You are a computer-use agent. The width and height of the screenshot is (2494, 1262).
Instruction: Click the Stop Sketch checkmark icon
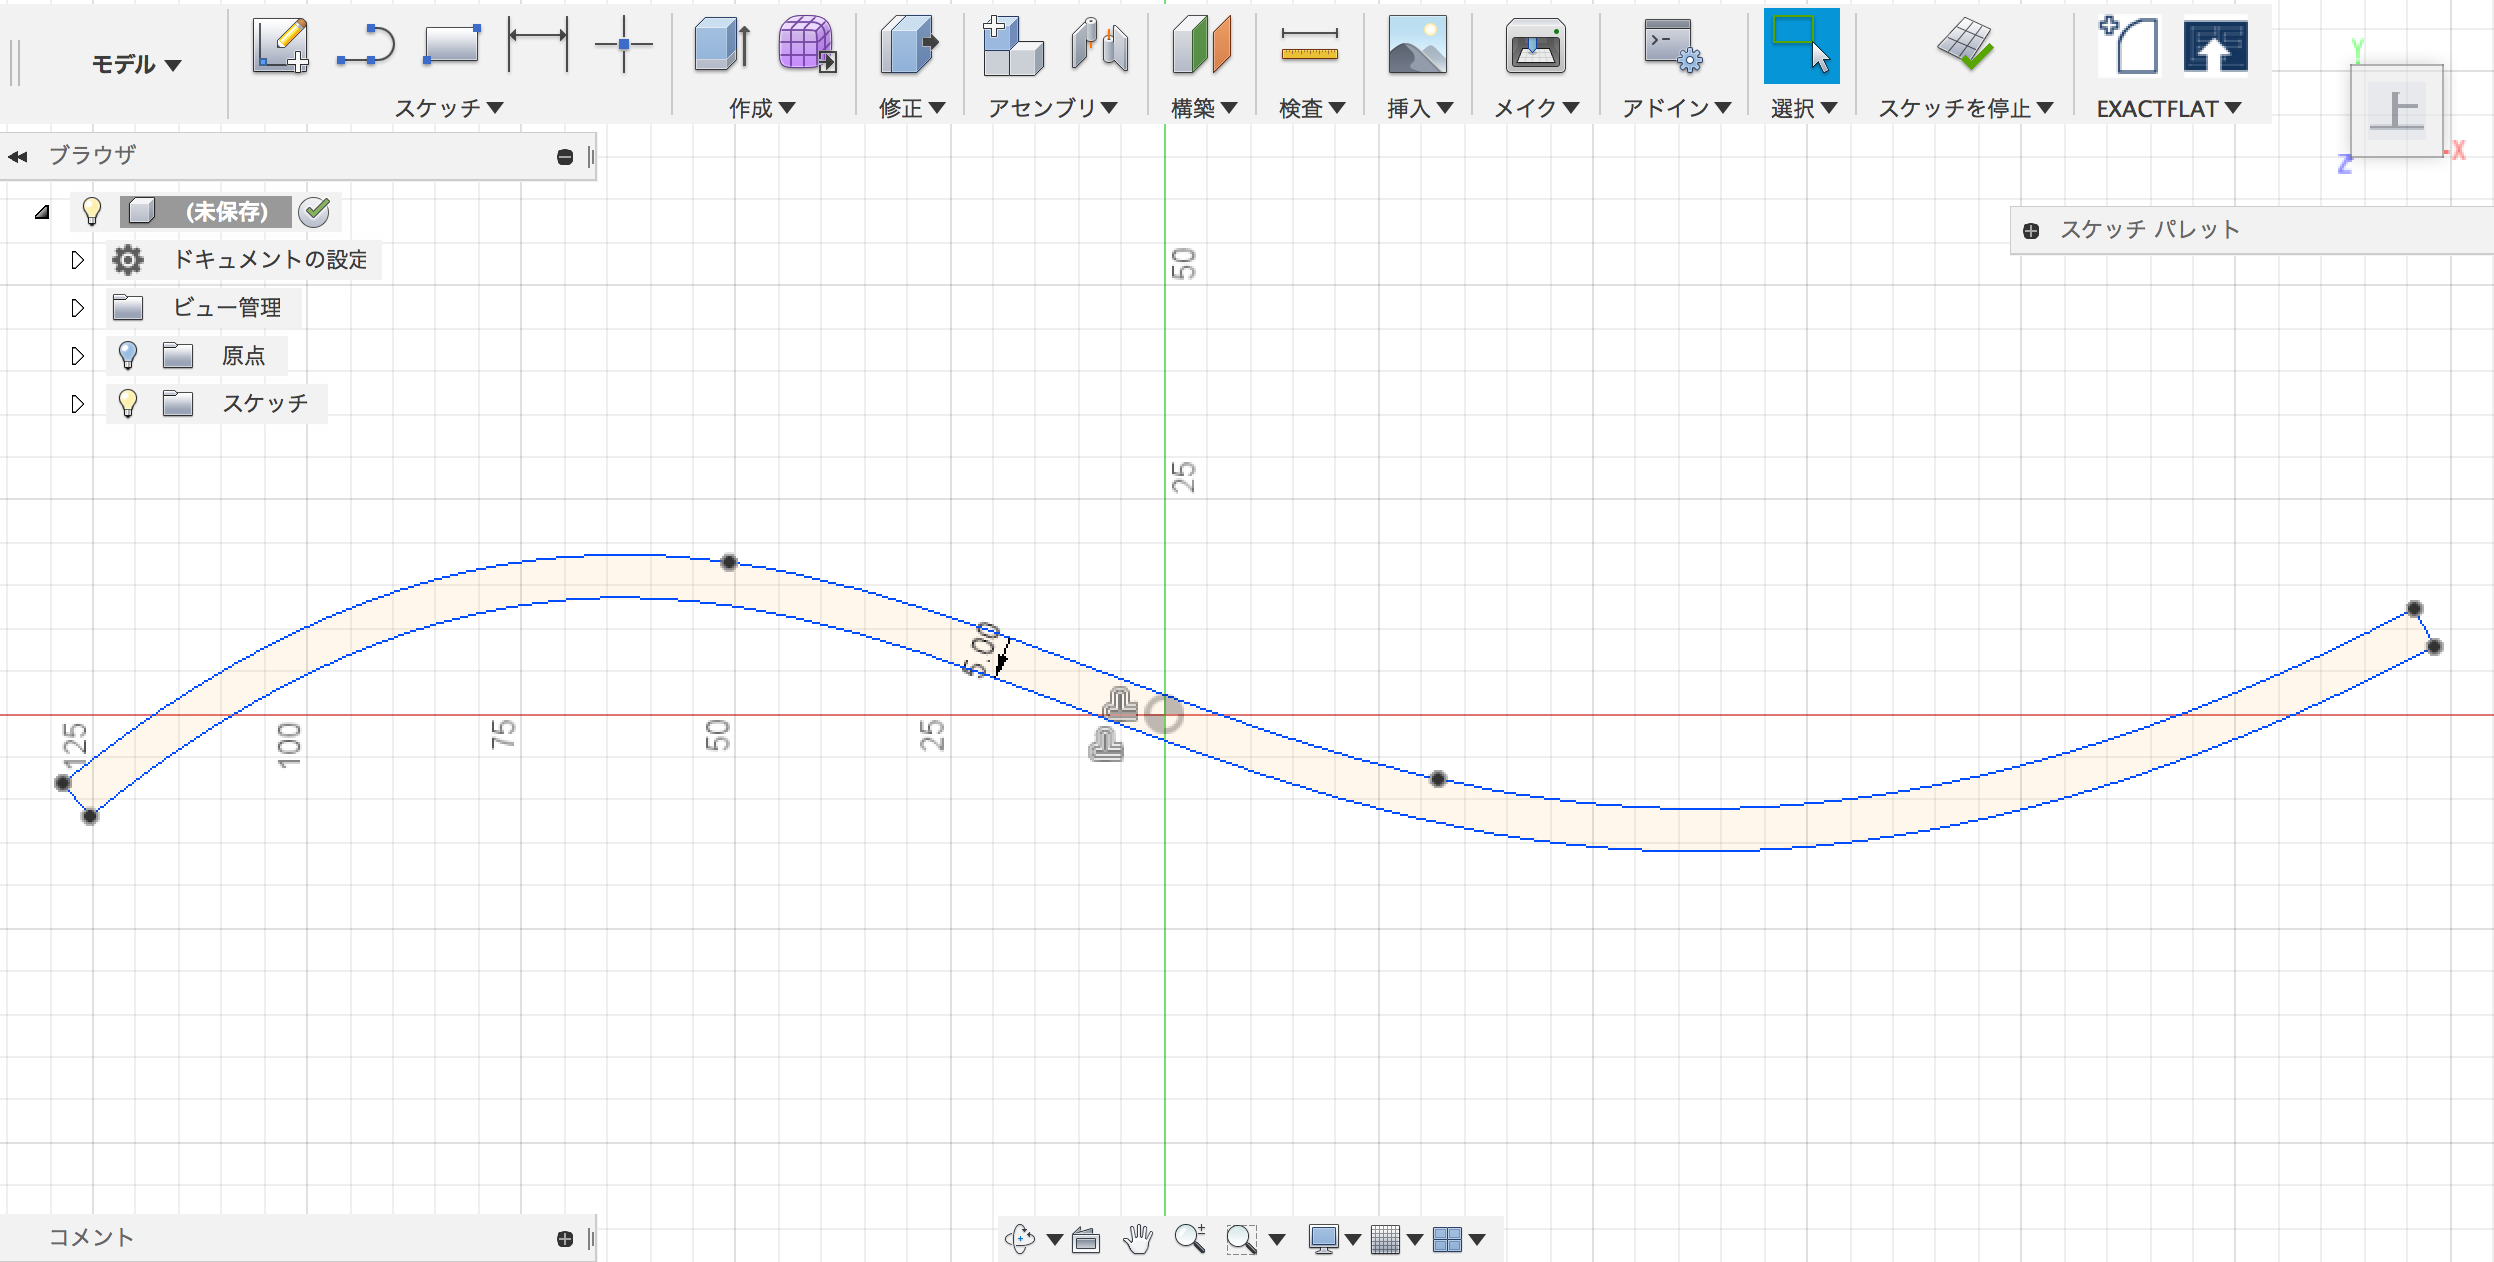(x=1964, y=46)
